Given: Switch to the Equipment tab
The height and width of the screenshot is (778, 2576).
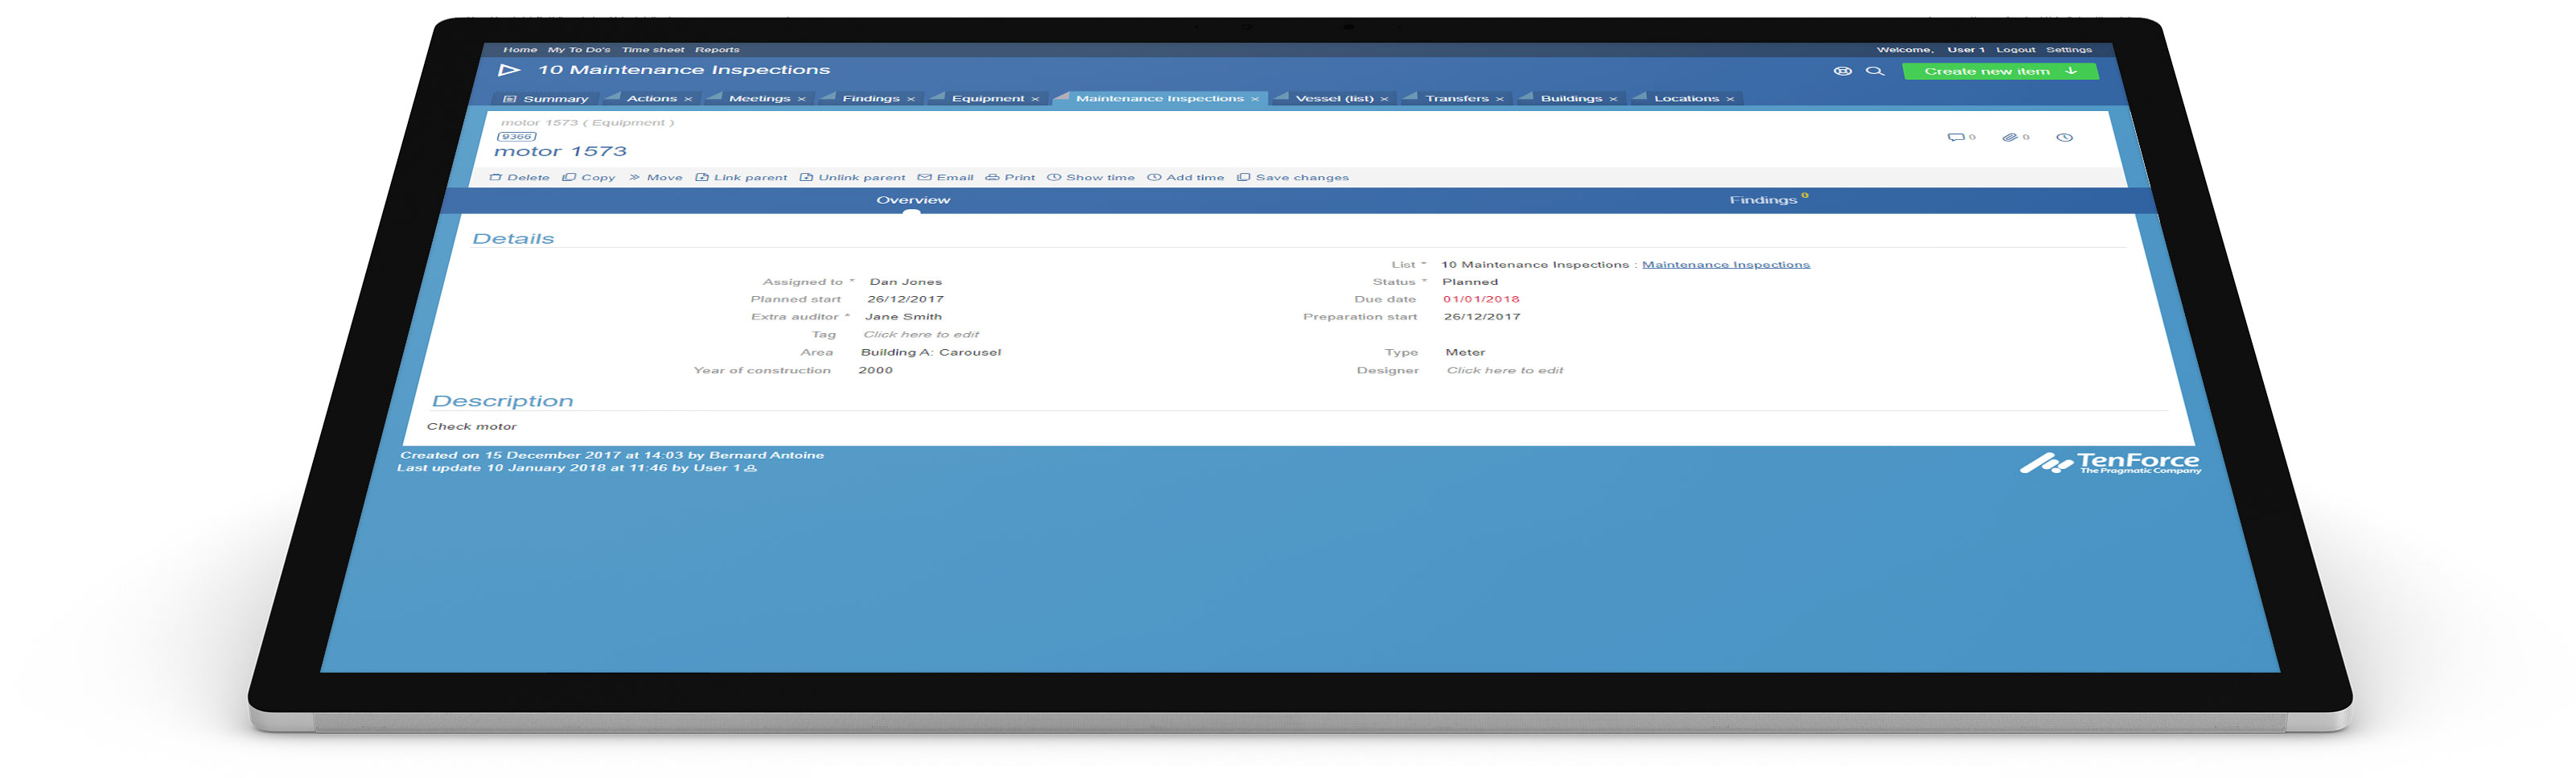Looking at the screenshot, I should pyautogui.click(x=987, y=98).
